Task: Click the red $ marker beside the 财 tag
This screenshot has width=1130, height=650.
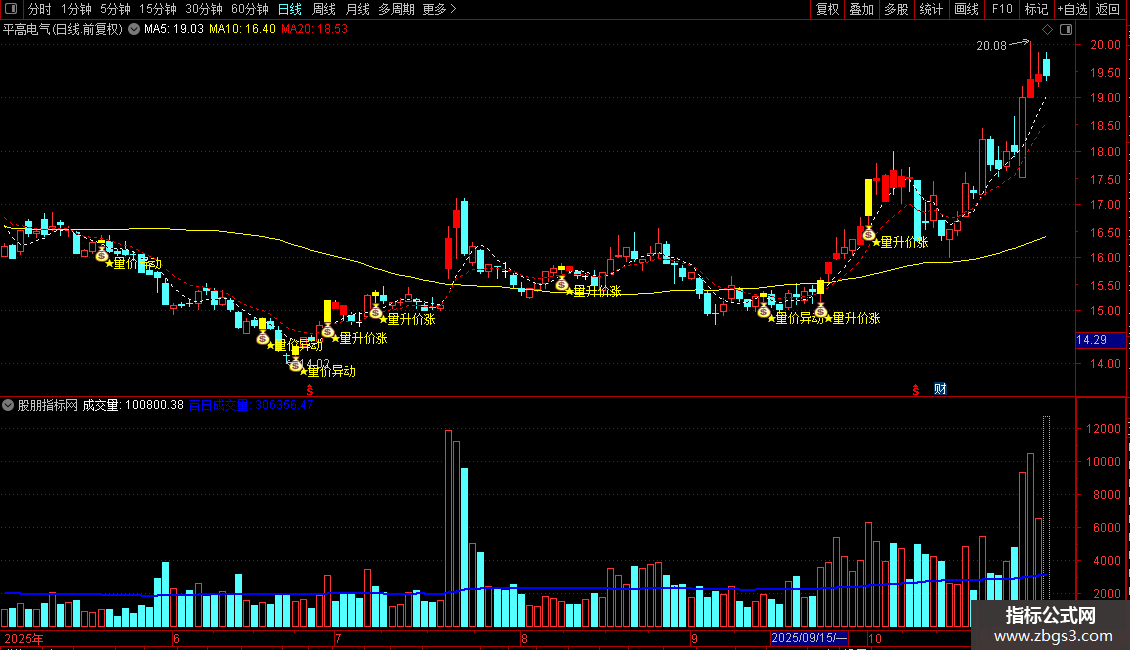Action: pyautogui.click(x=916, y=390)
